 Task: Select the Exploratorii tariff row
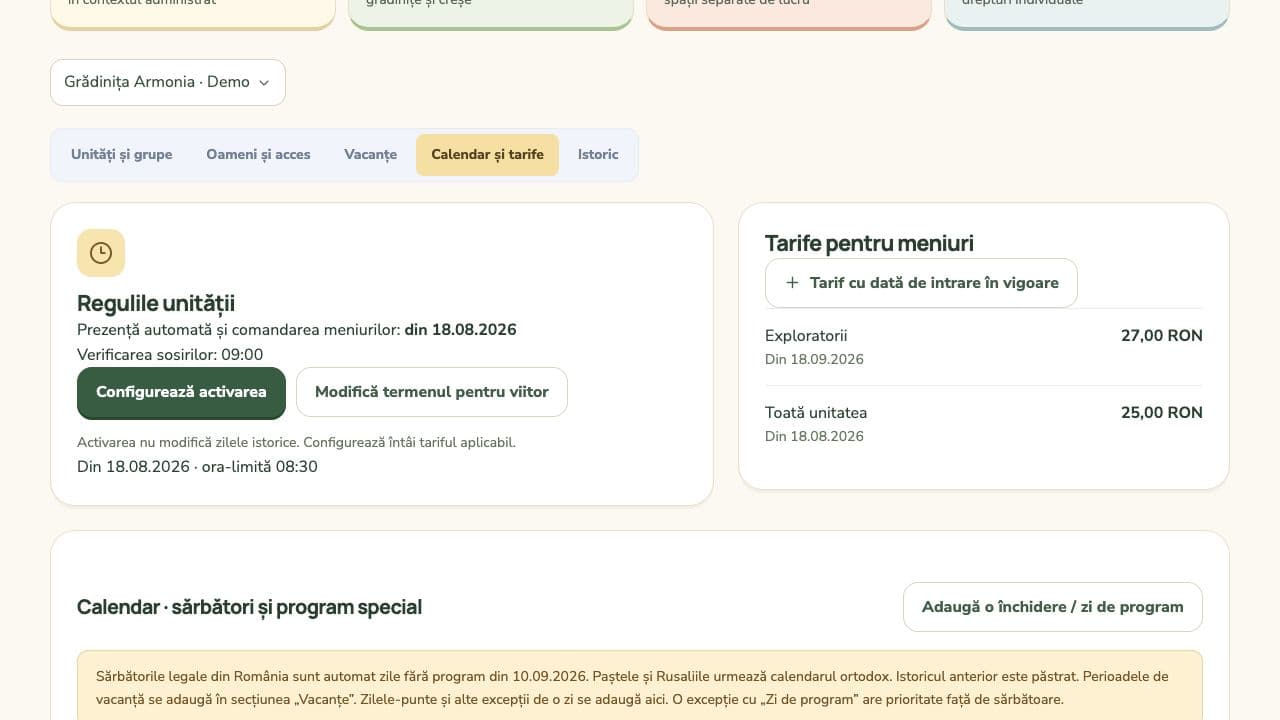pos(984,347)
